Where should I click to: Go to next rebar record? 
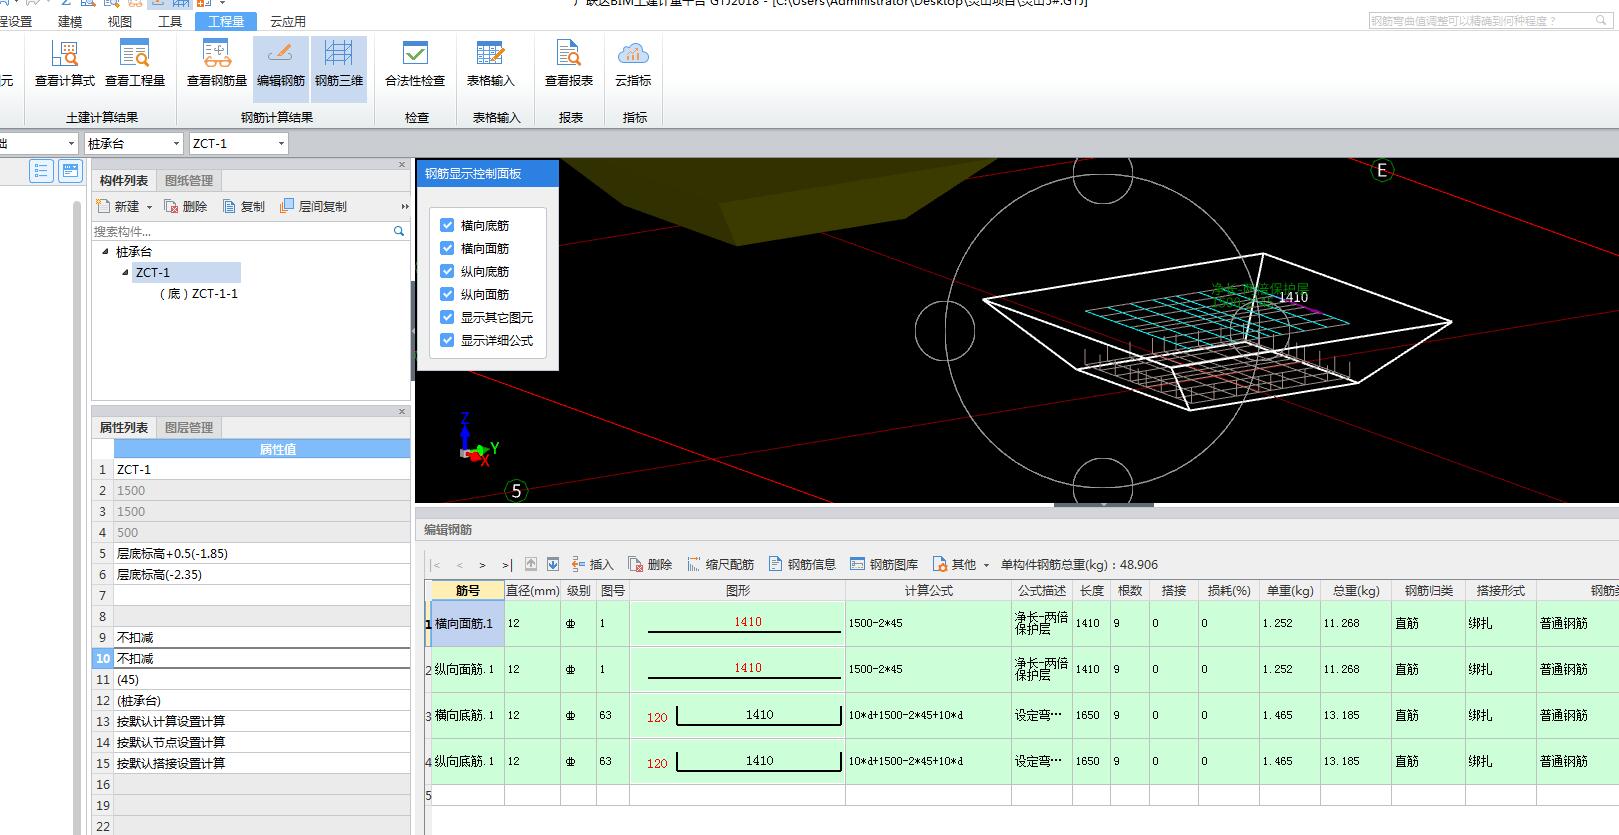483,565
